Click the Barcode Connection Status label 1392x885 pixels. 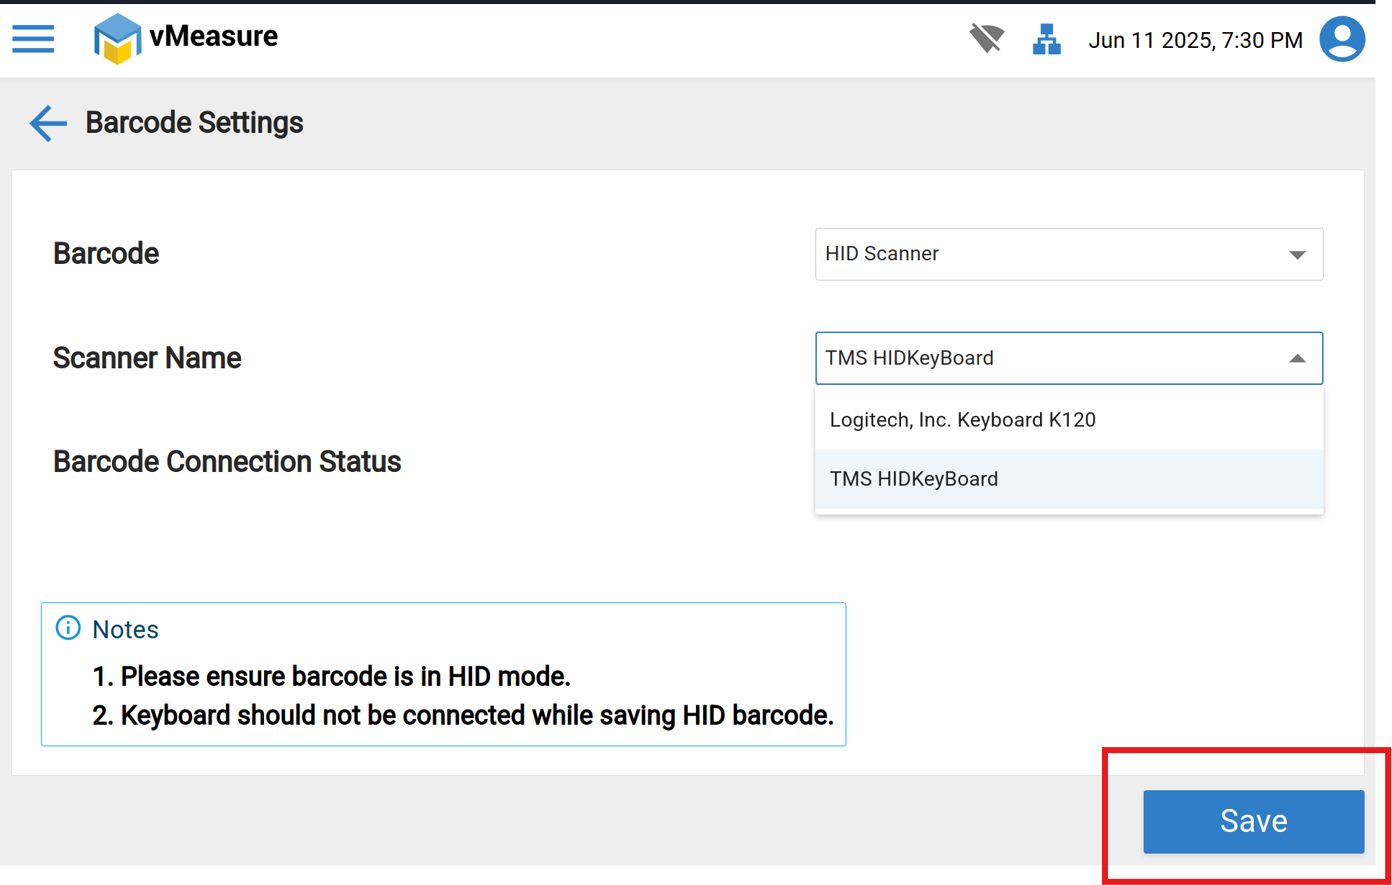tap(227, 461)
